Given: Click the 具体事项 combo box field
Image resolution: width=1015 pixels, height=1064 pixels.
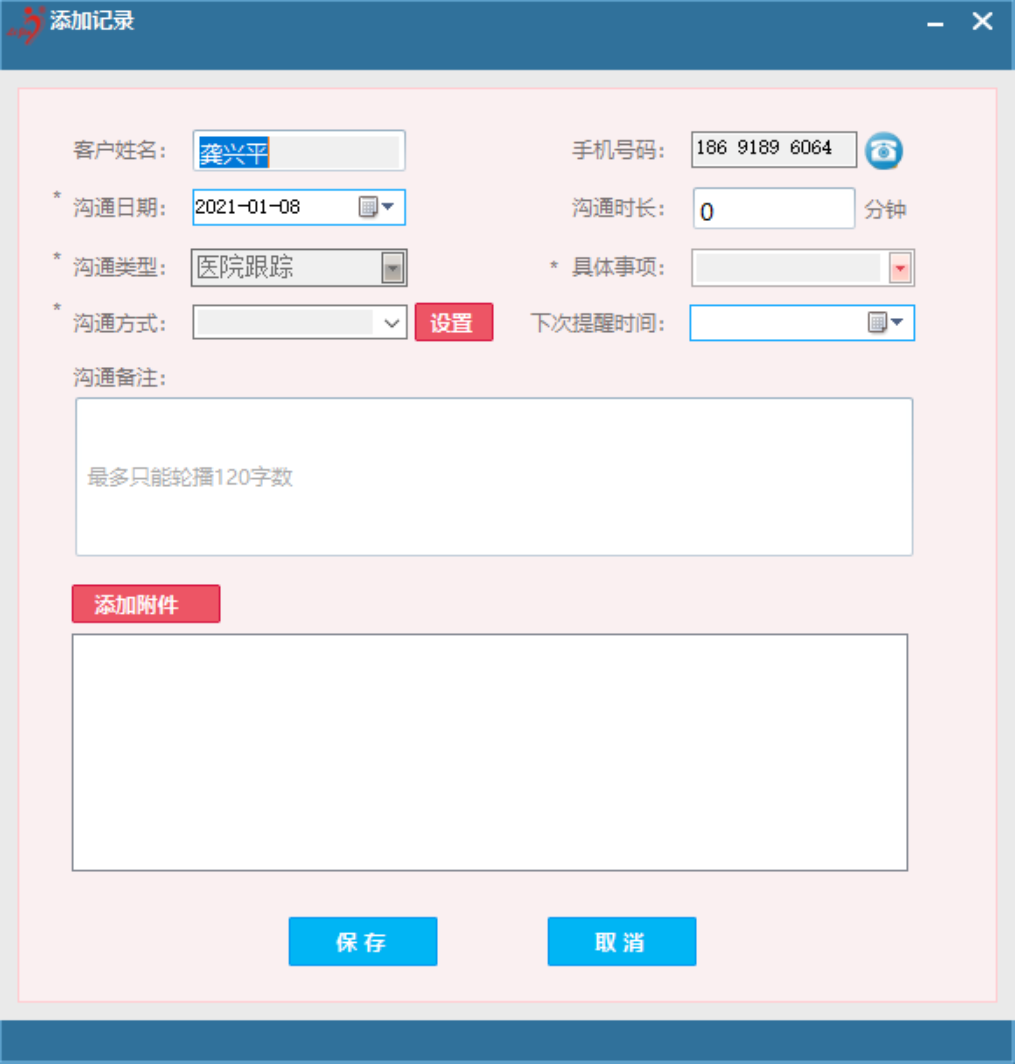Looking at the screenshot, I should point(803,268).
